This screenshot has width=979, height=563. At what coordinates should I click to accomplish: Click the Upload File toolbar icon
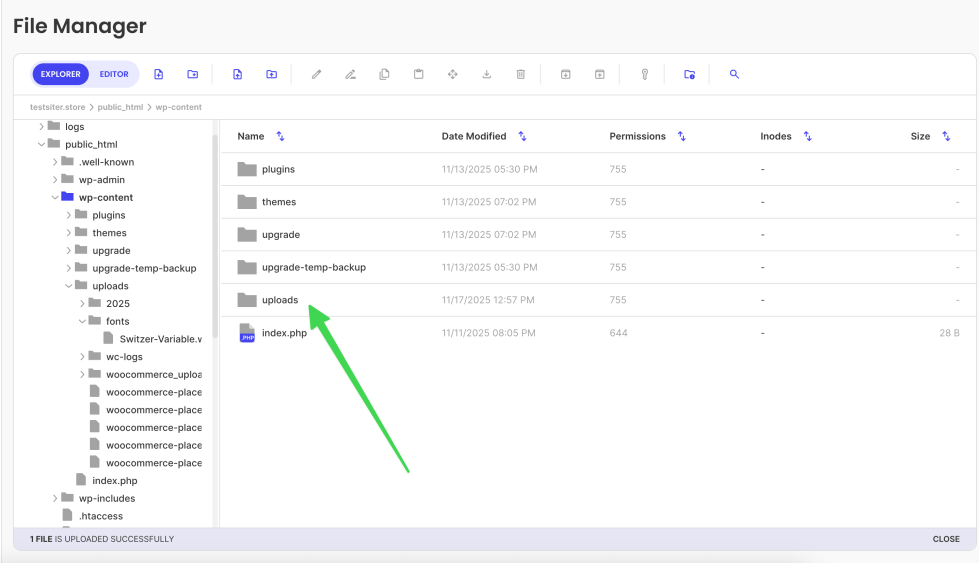point(237,74)
